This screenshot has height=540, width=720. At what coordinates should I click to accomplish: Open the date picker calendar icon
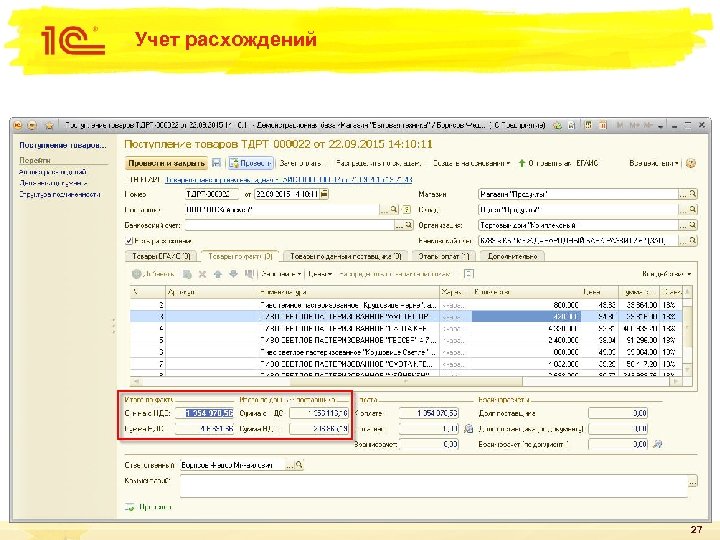tap(324, 194)
